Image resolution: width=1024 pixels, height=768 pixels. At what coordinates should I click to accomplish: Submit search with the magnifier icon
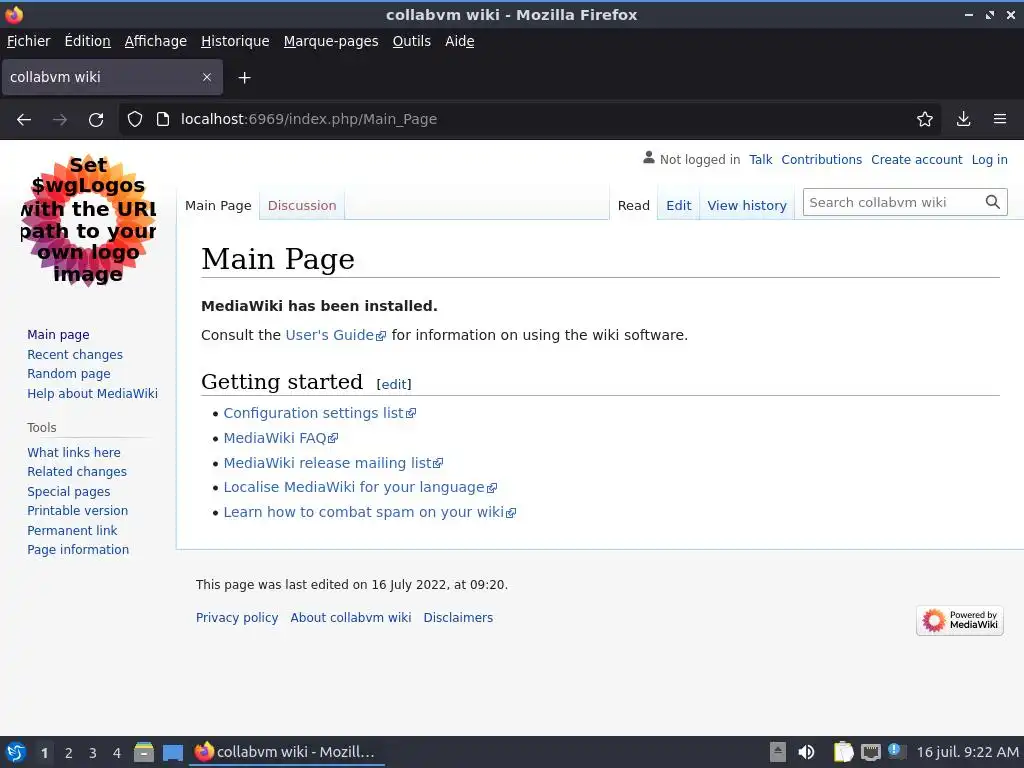(993, 202)
